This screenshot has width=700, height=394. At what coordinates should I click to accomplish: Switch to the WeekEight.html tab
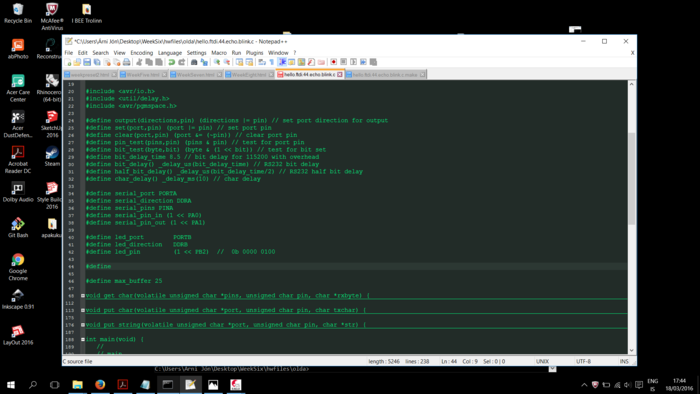(x=249, y=75)
